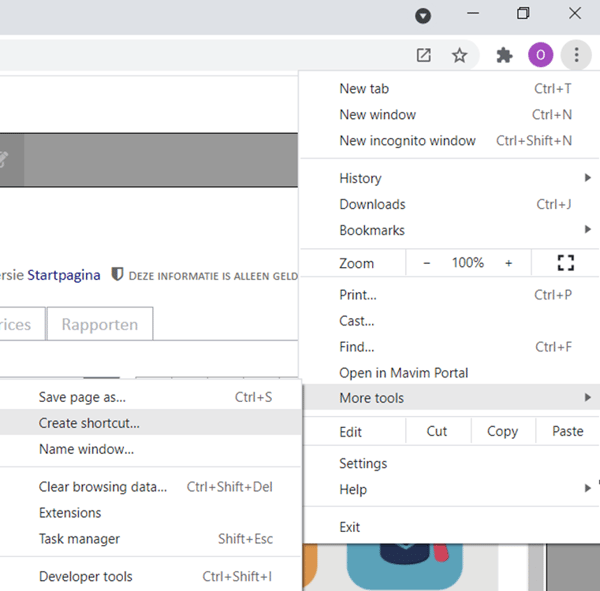Click the three-dot Chrome menu icon
The image size is (600, 591).
pyautogui.click(x=576, y=56)
